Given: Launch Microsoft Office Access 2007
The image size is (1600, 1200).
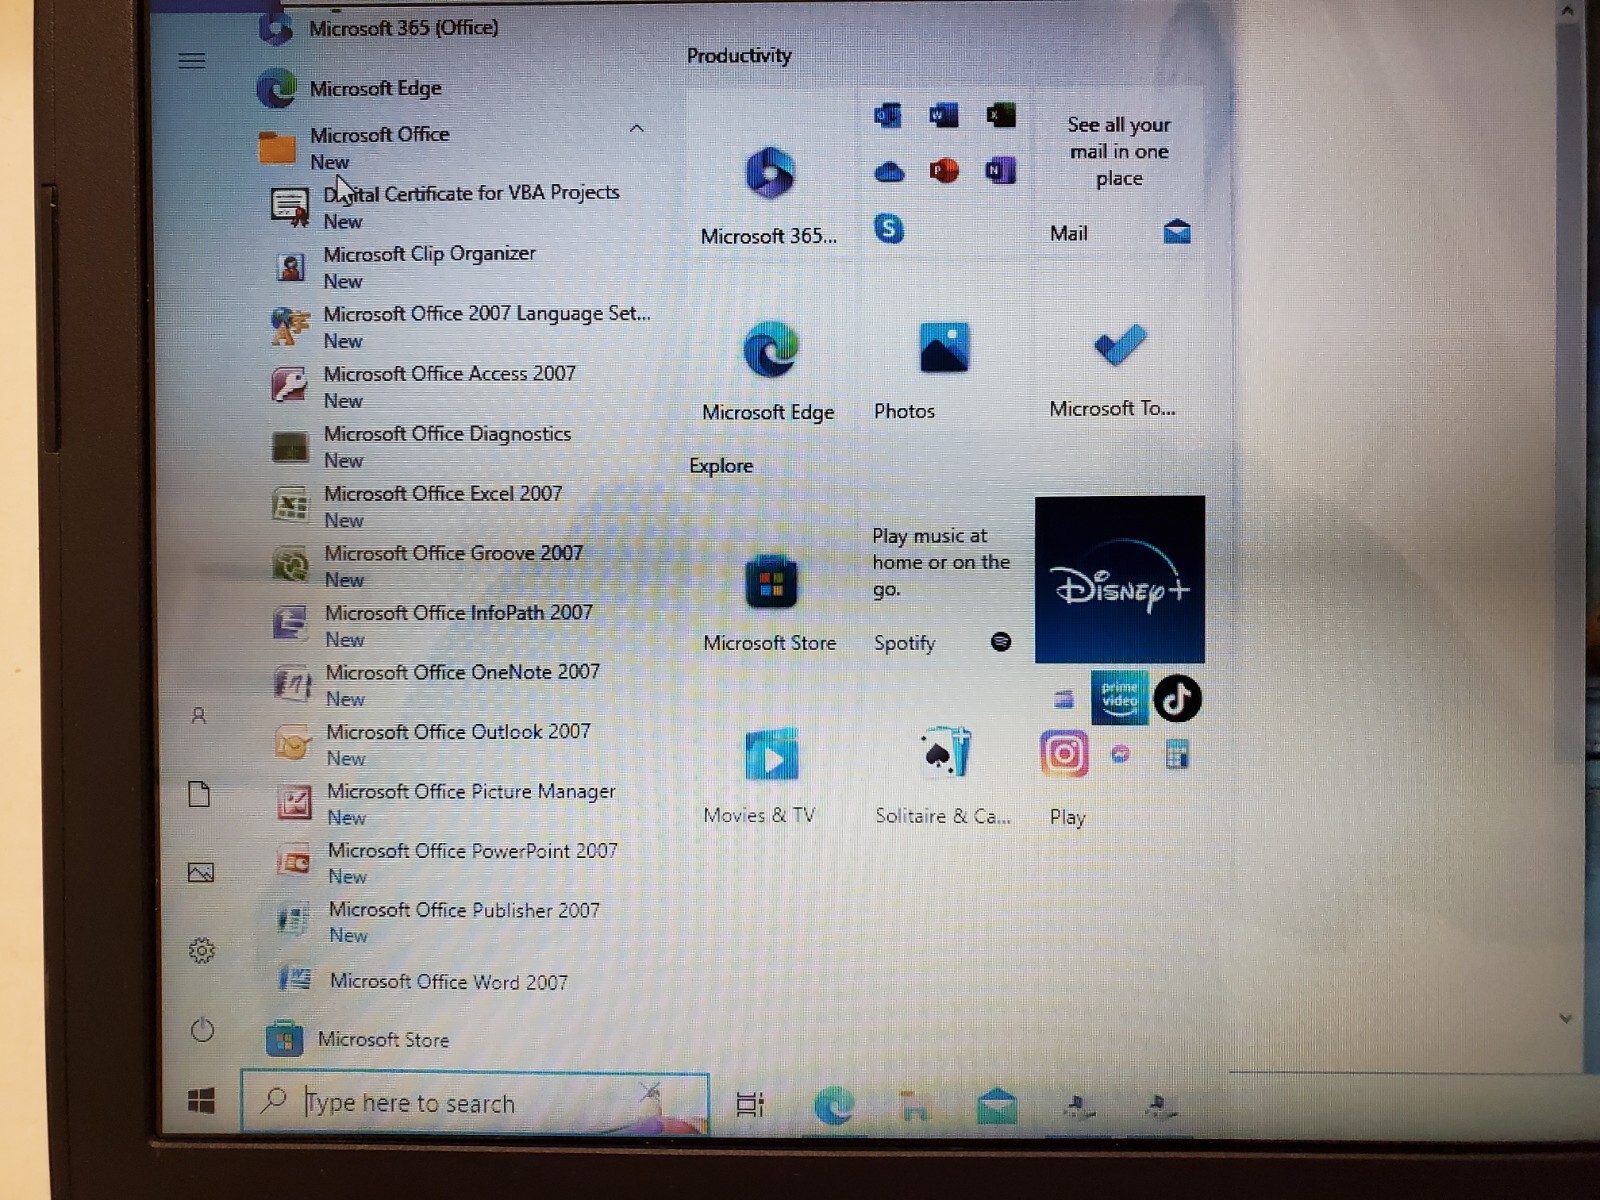Looking at the screenshot, I should tap(449, 385).
